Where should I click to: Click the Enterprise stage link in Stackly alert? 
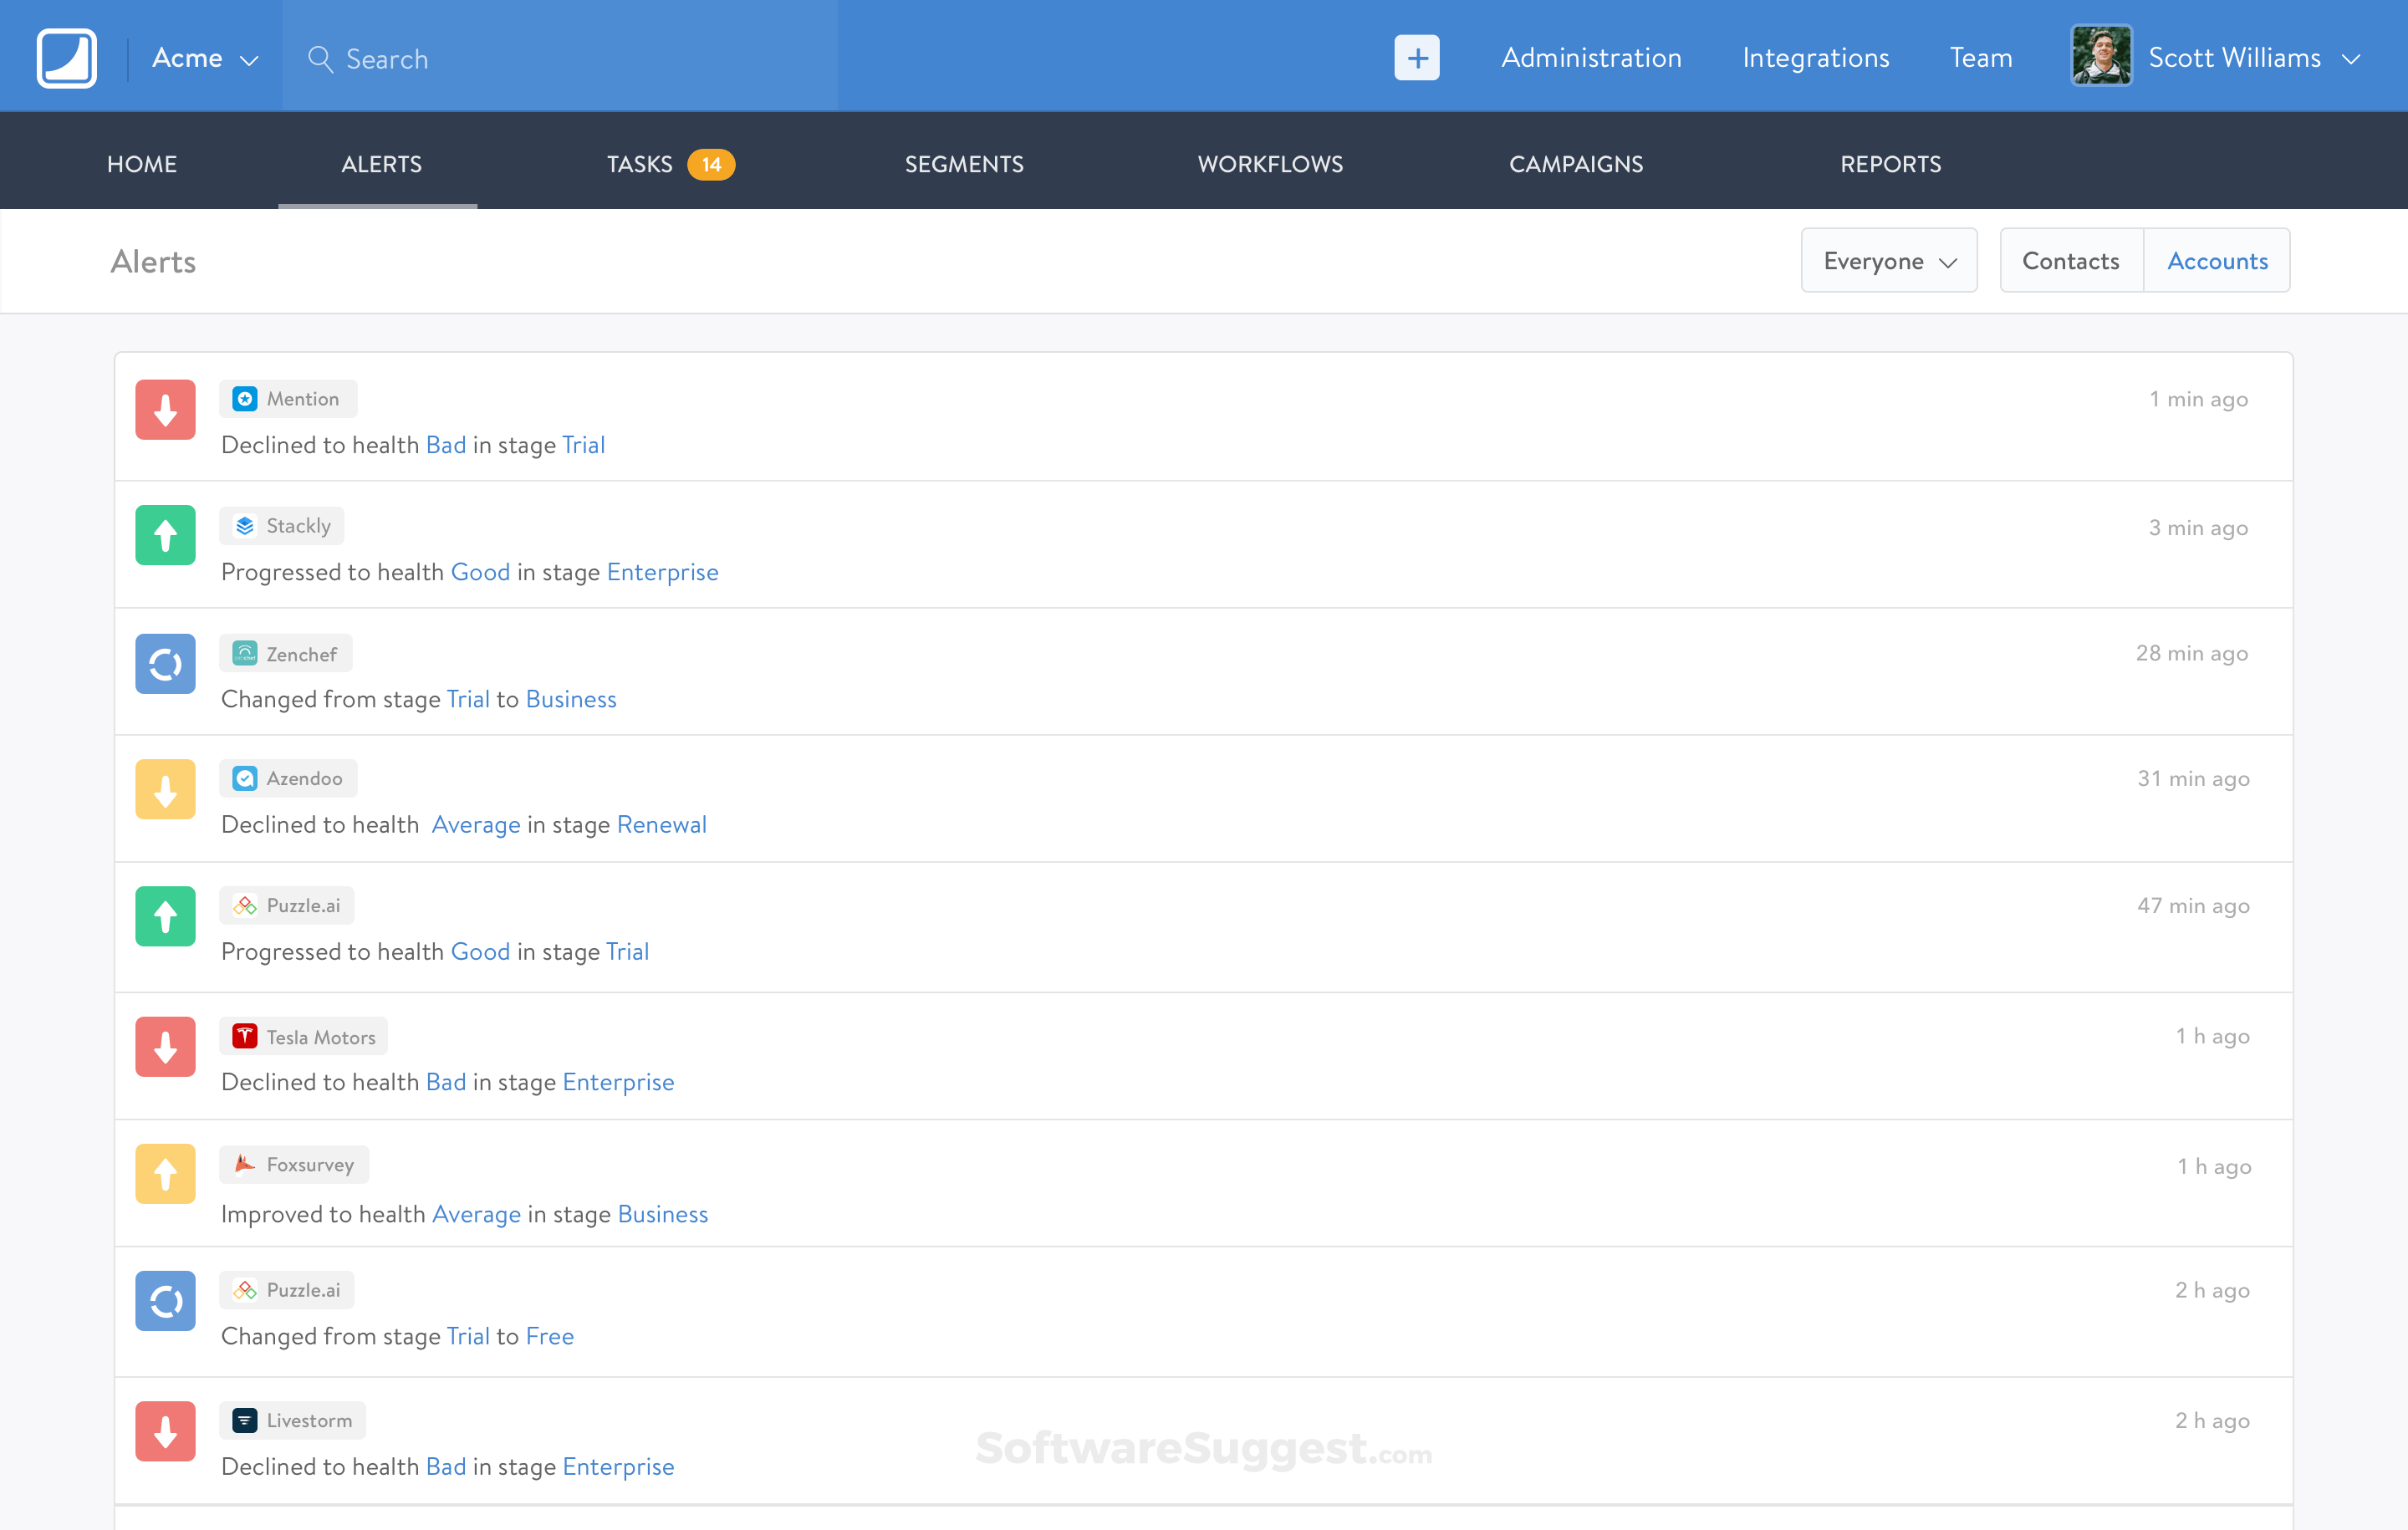pos(662,572)
